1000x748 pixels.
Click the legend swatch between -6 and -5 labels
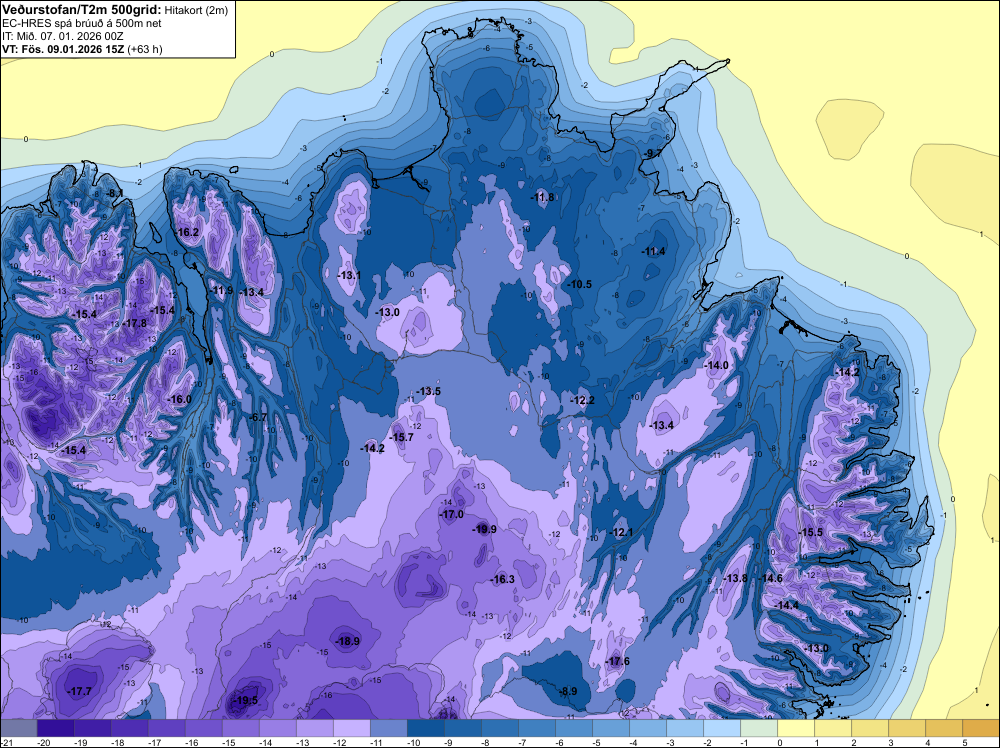tap(574, 728)
